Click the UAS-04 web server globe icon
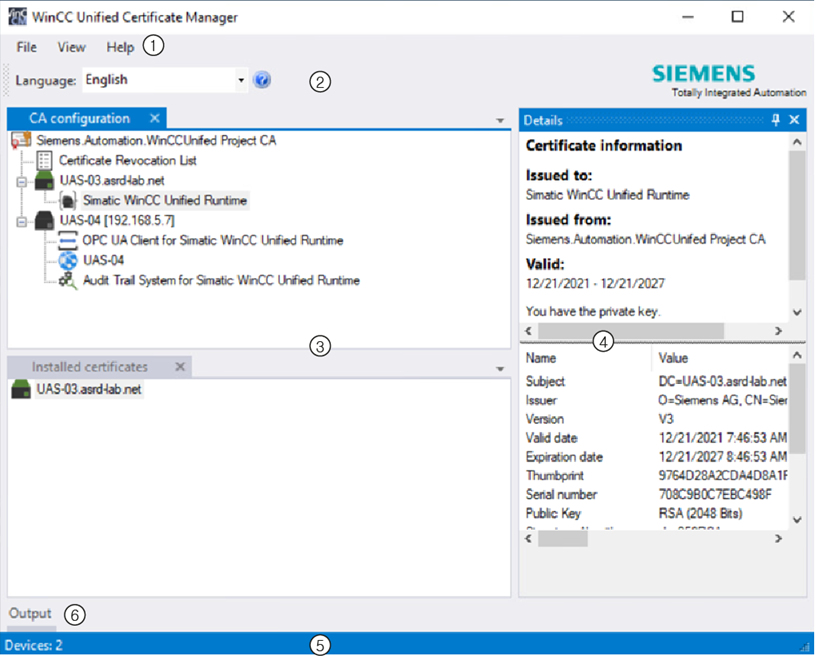Screen dimensions: 815x656 pyautogui.click(x=68, y=261)
